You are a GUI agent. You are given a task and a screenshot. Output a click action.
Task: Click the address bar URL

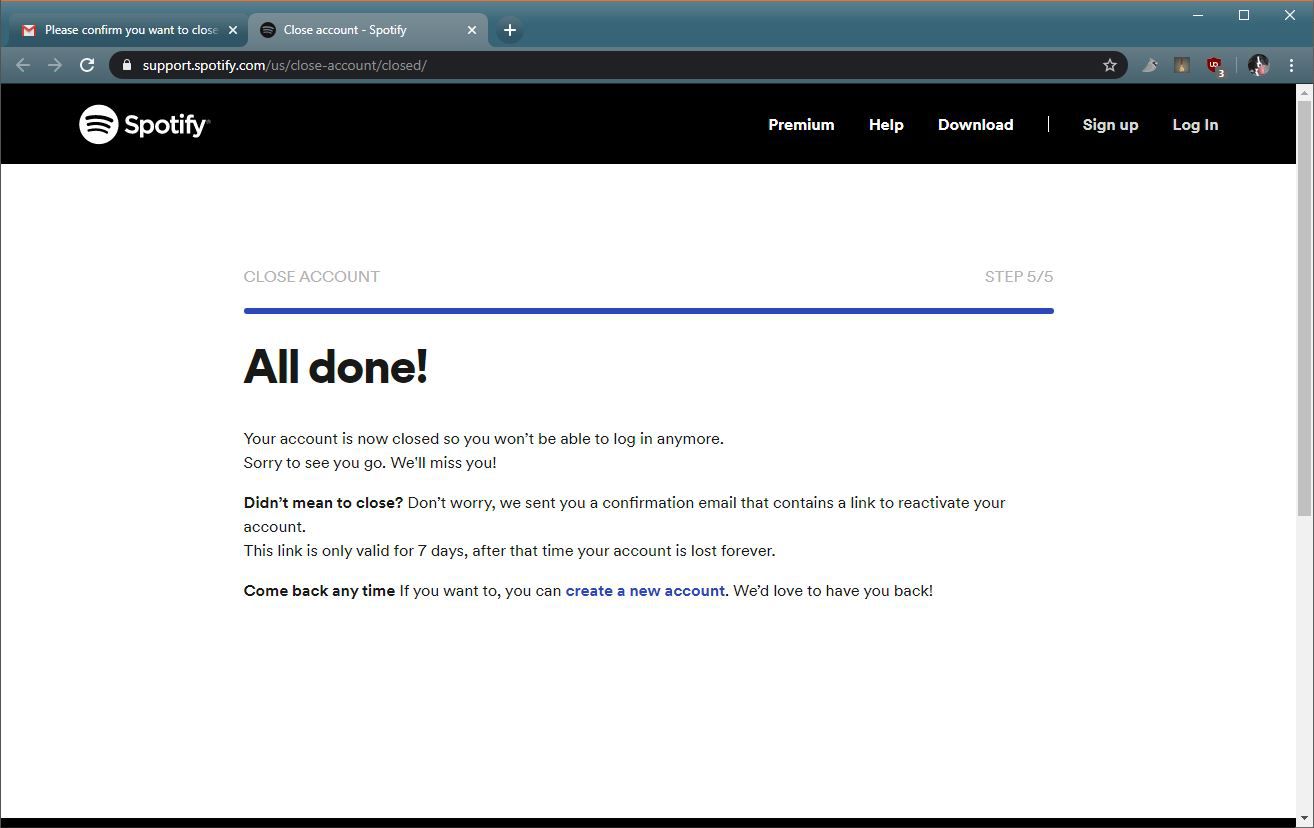(x=284, y=65)
